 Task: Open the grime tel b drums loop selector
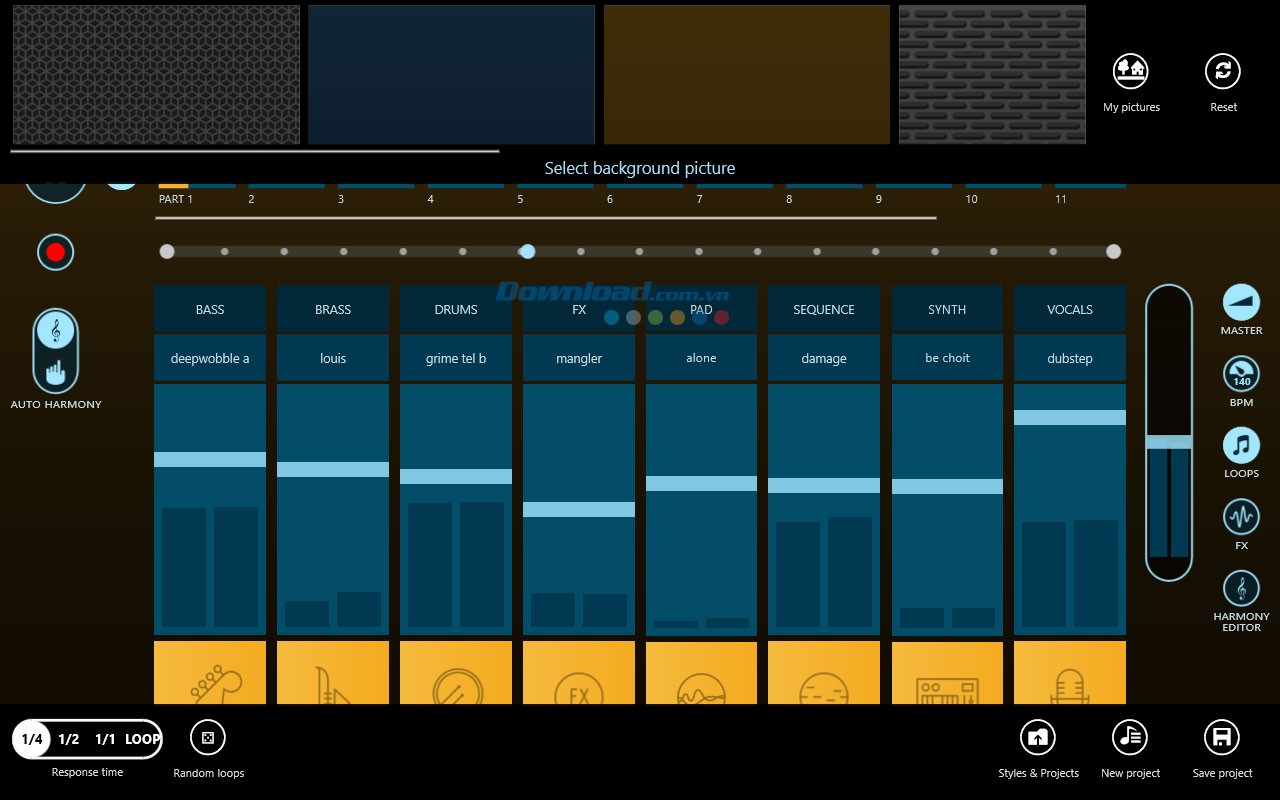coord(456,358)
